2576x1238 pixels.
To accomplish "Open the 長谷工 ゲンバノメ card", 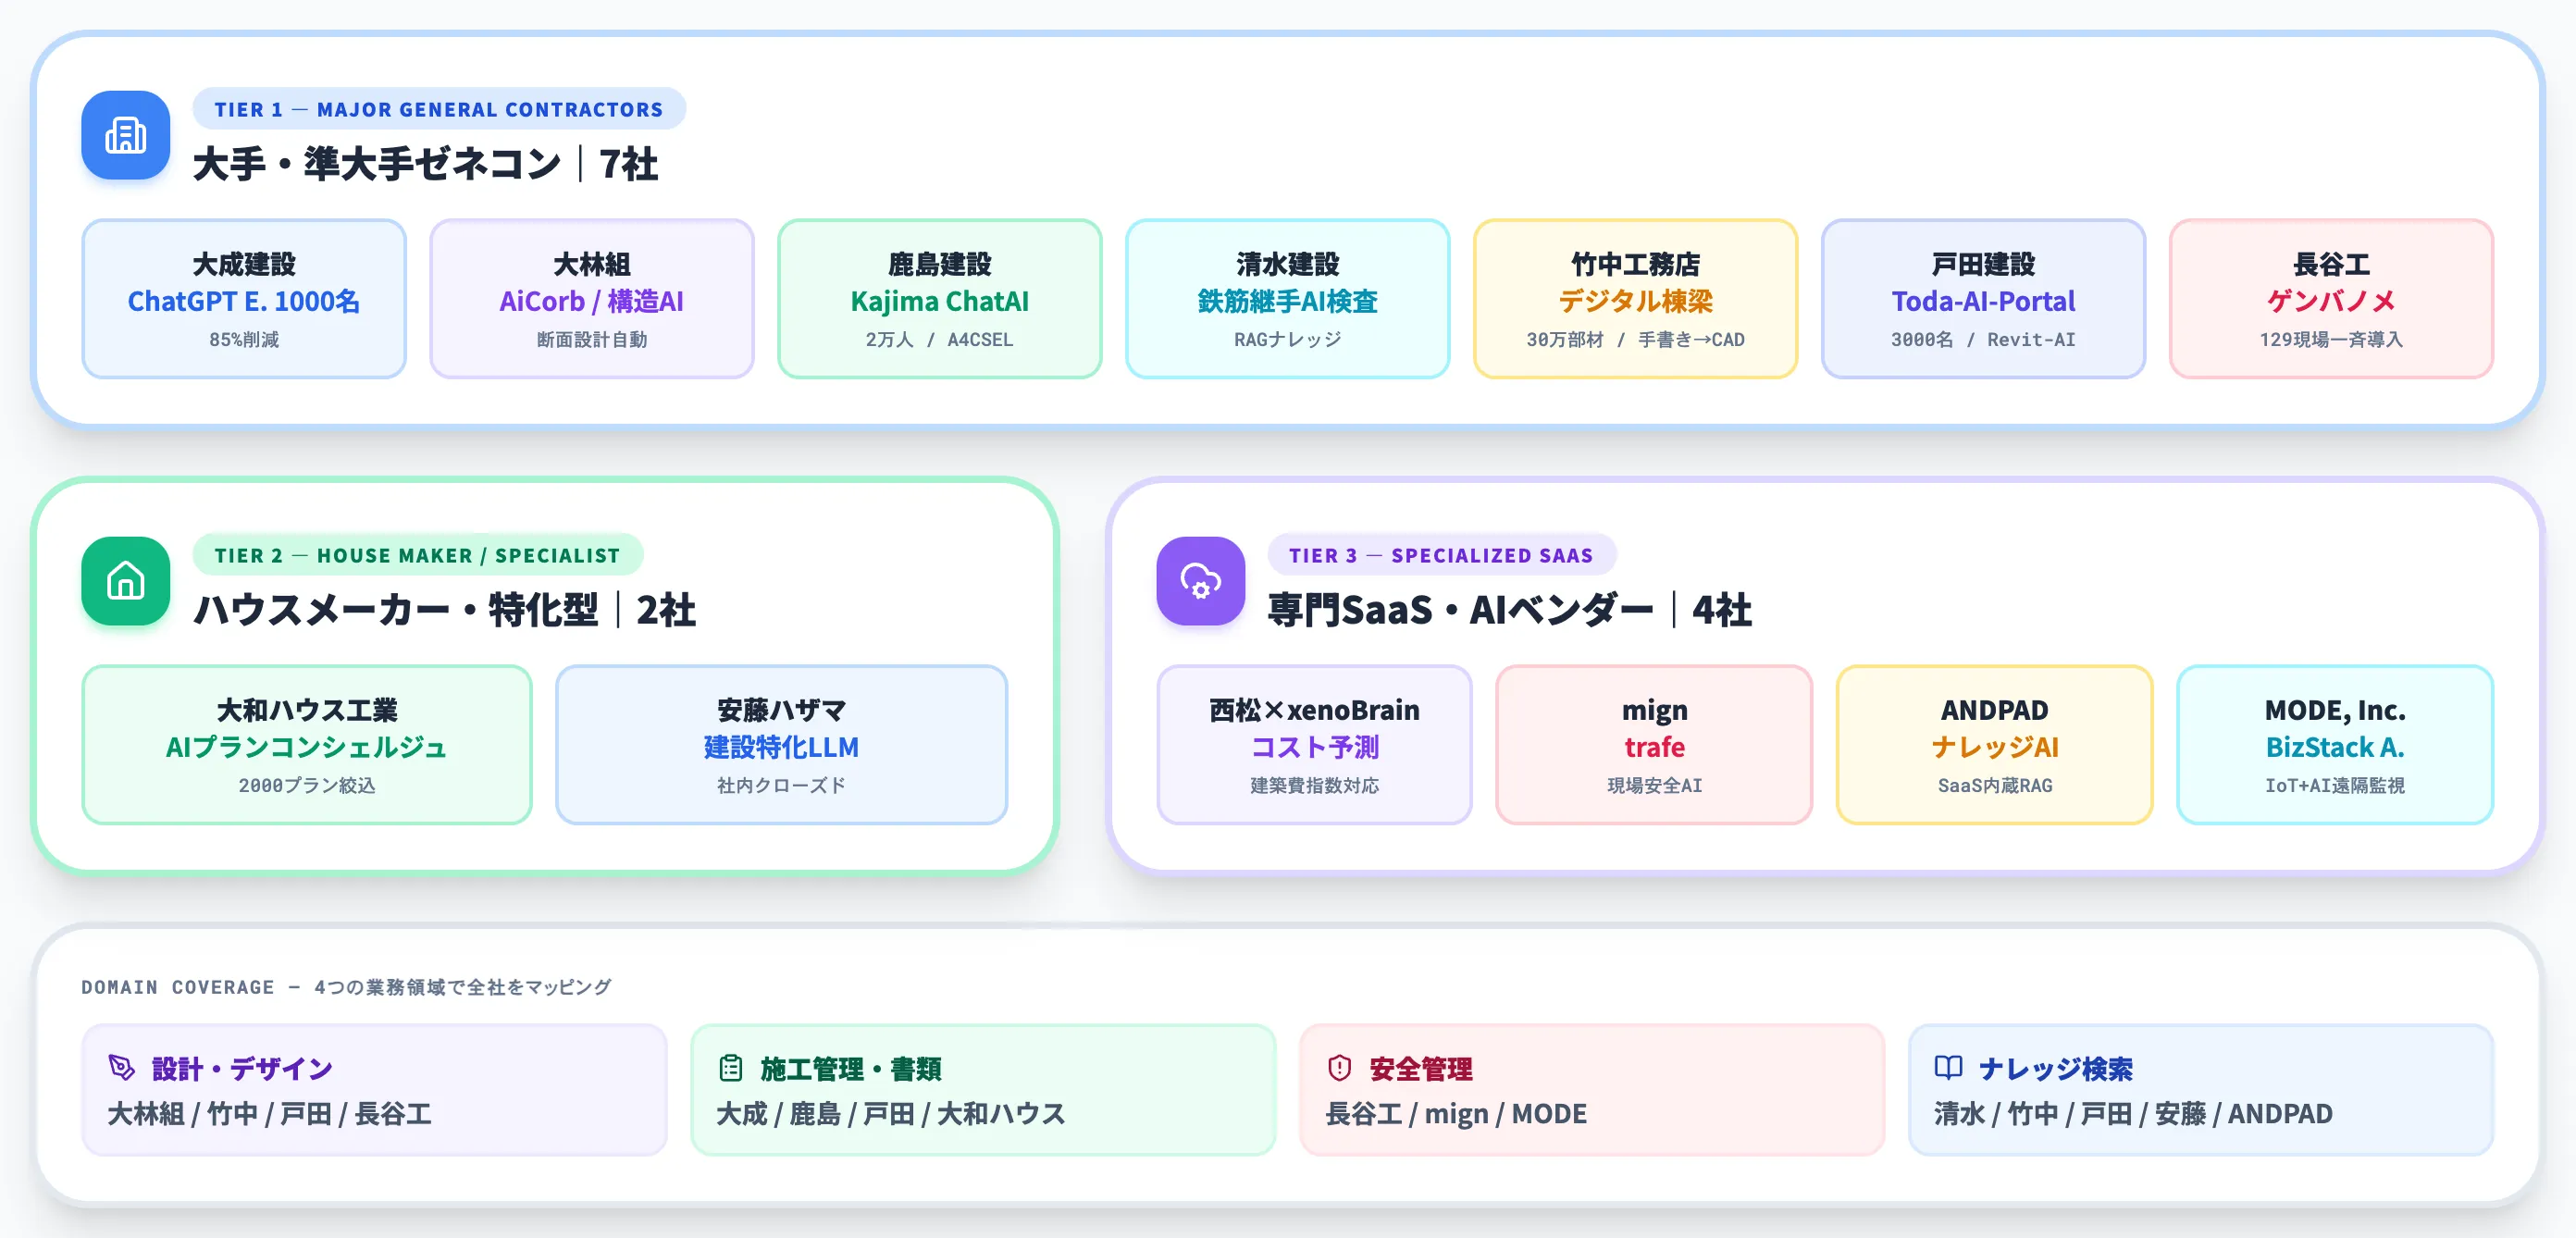I will tap(2332, 299).
